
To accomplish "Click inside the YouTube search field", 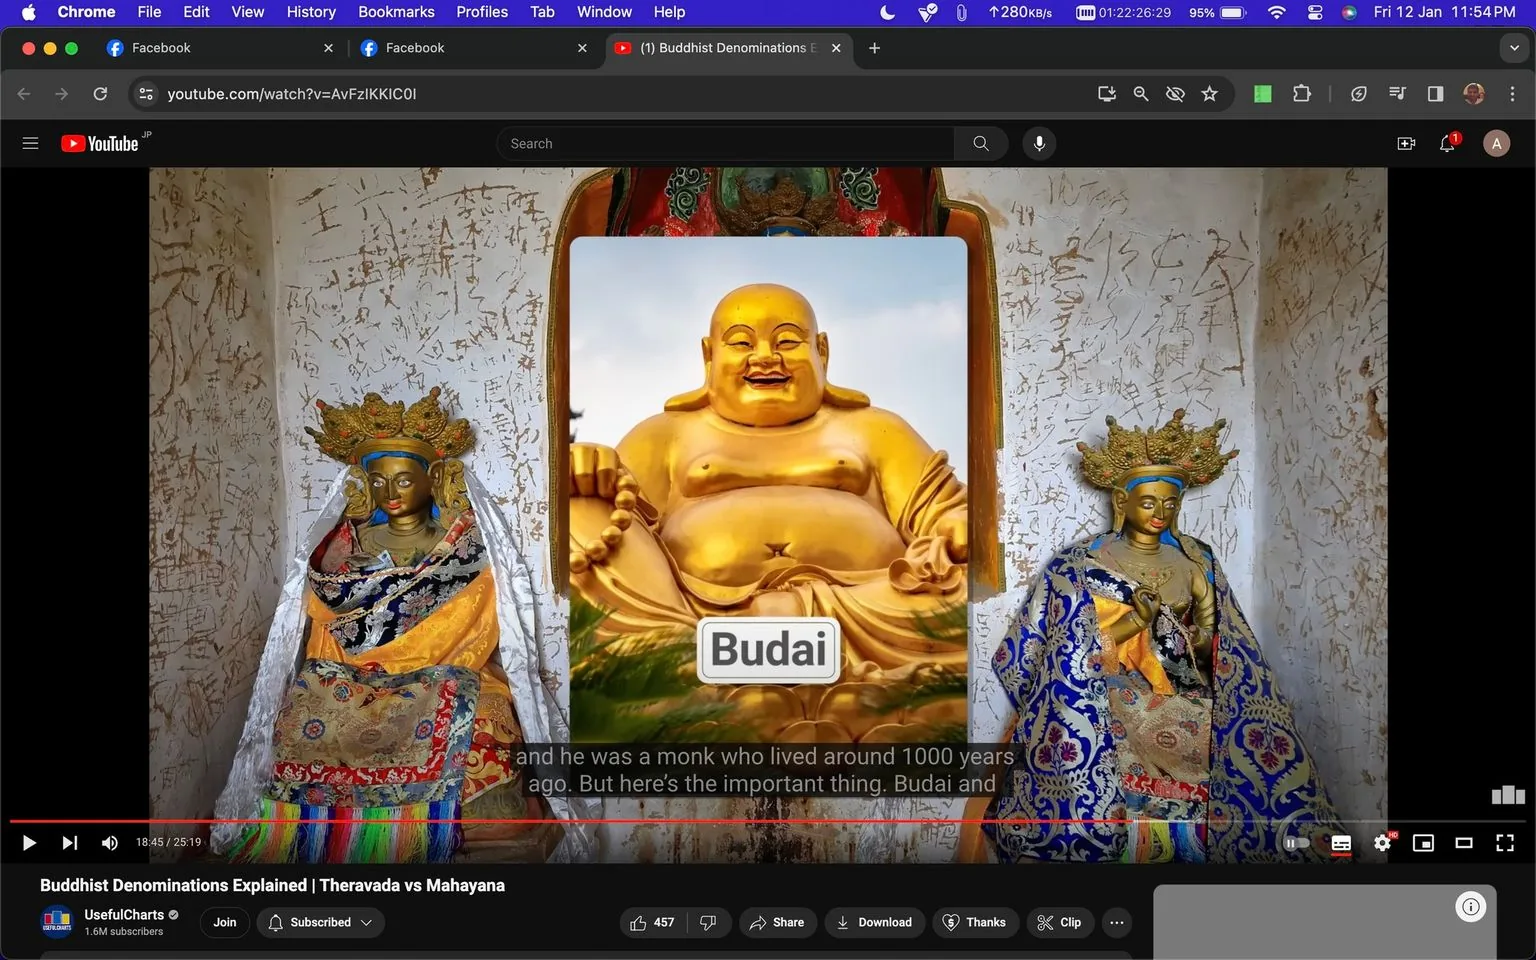I will point(725,143).
